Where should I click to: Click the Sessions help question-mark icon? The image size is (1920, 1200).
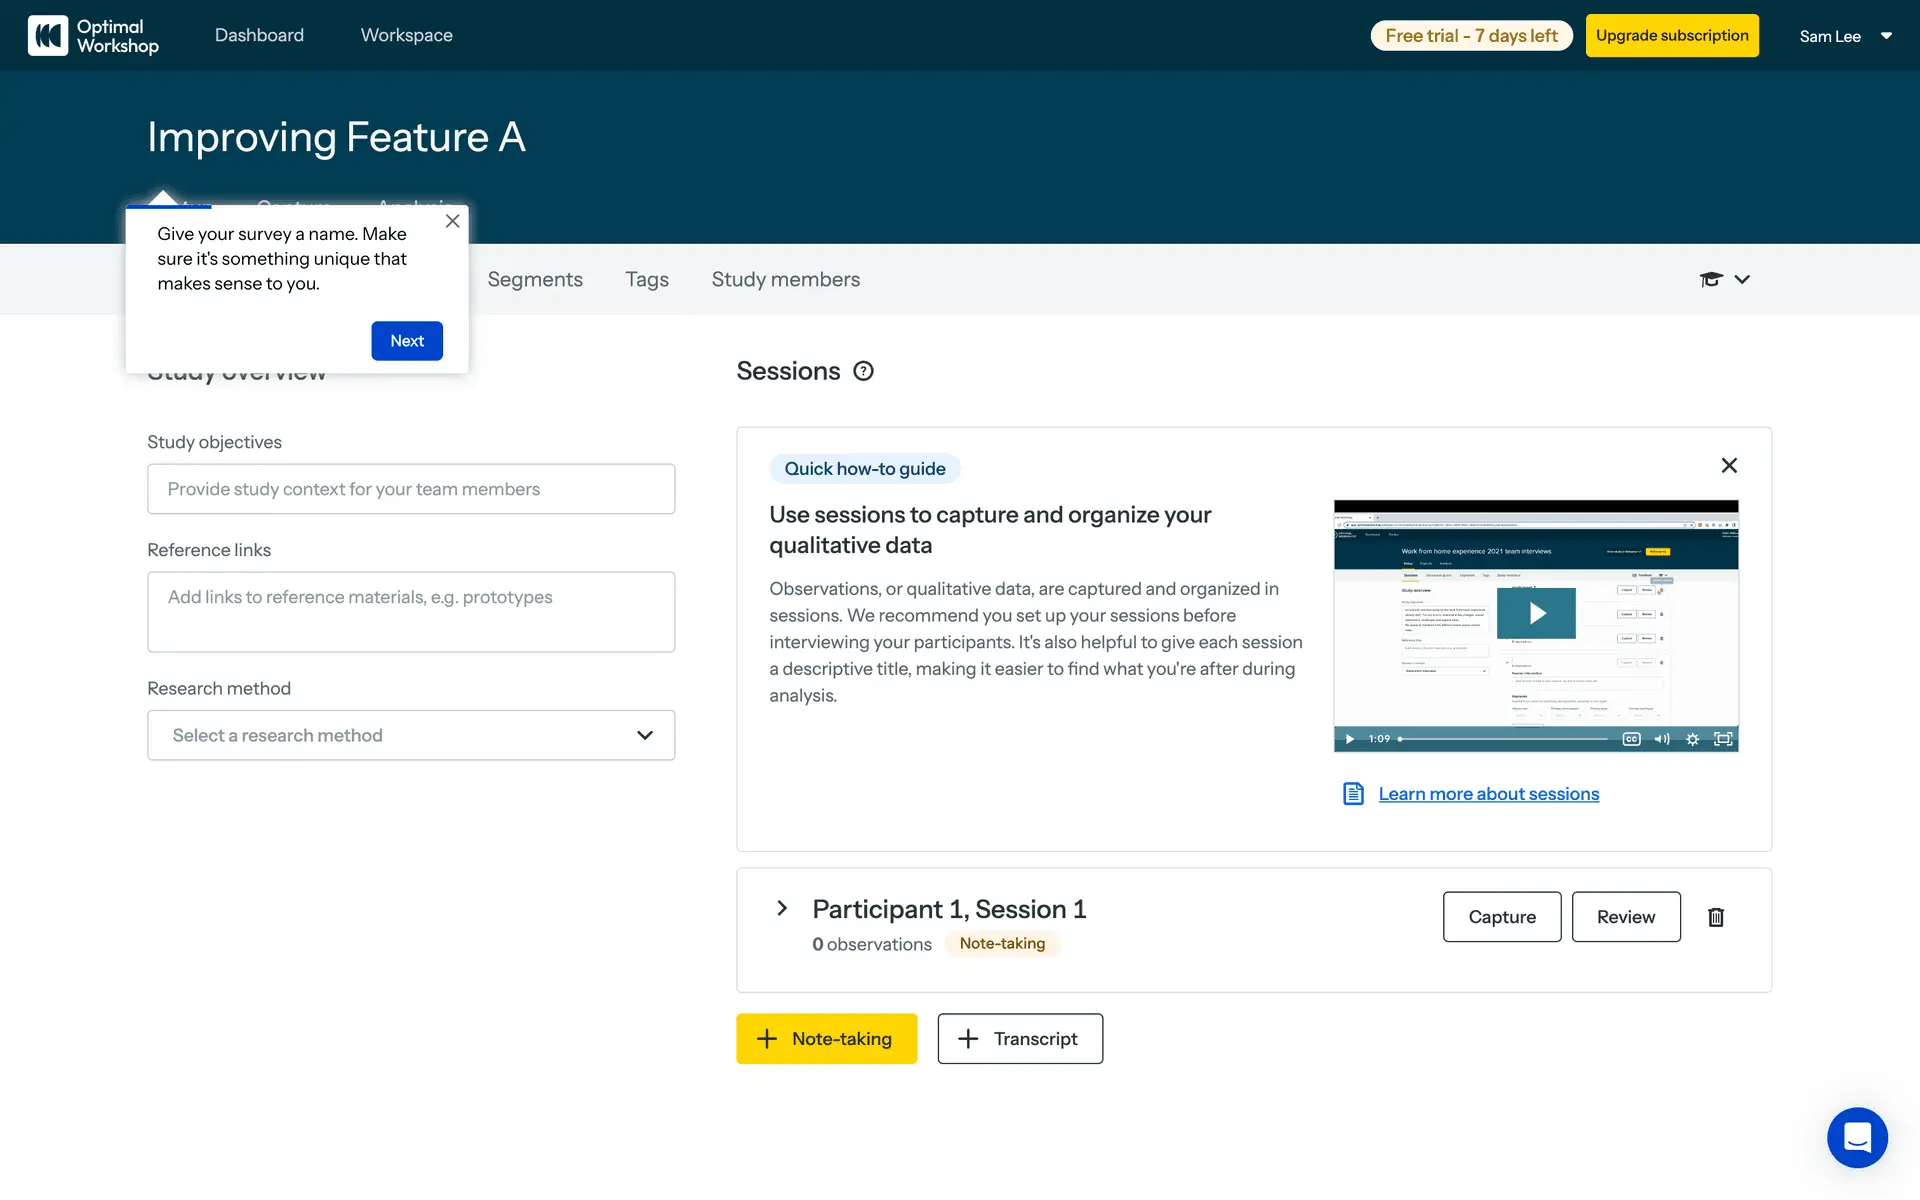click(863, 371)
